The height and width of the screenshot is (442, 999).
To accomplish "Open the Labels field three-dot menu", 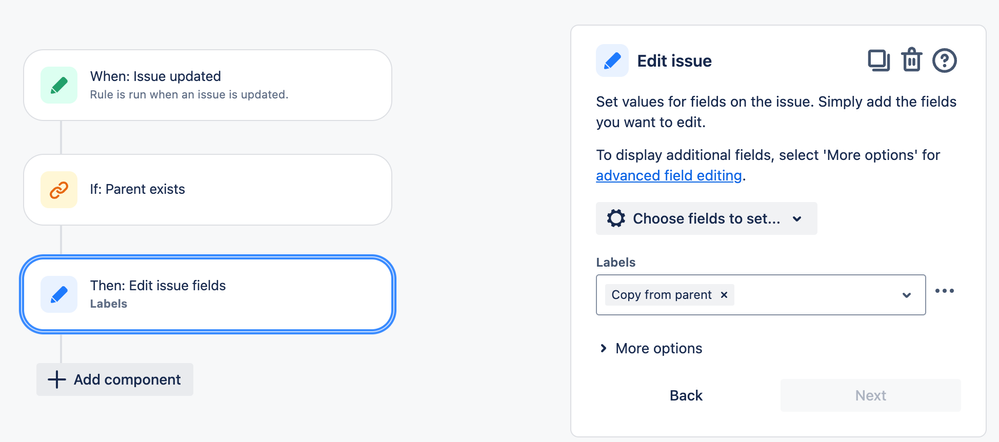I will coord(945,291).
